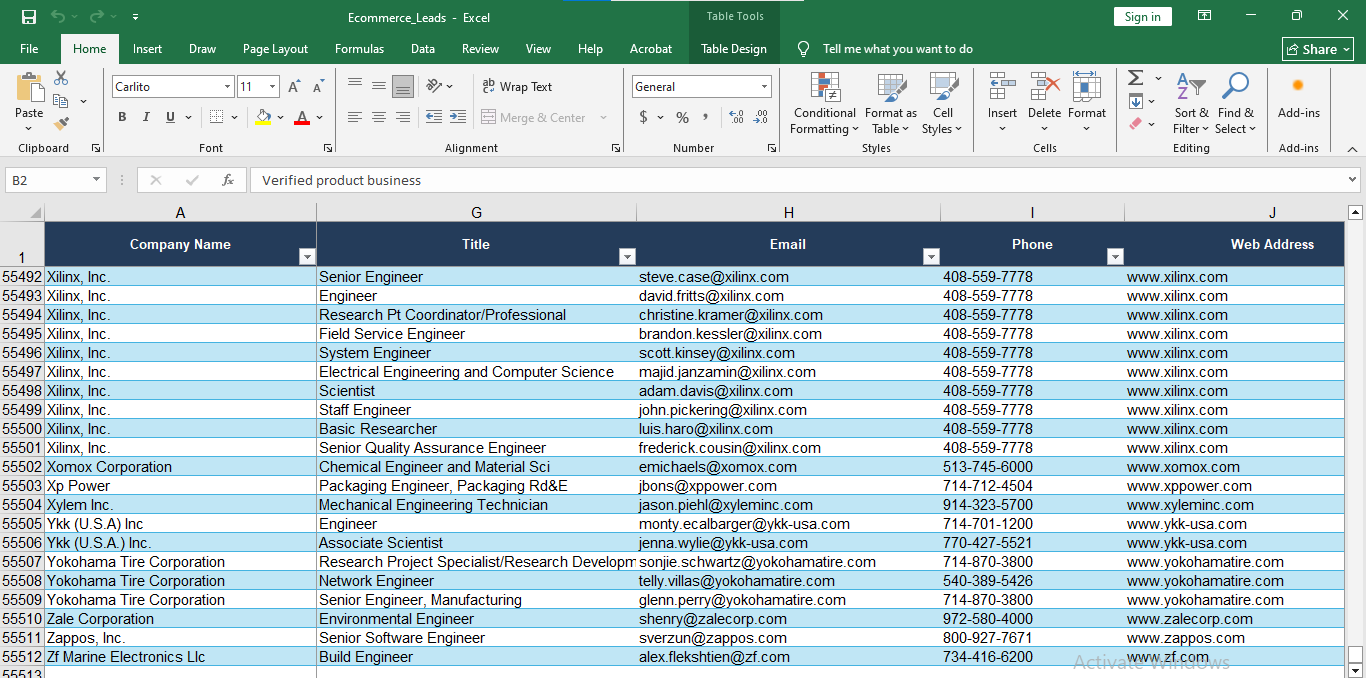Click the Share button
This screenshot has height=678, width=1366.
click(x=1318, y=49)
